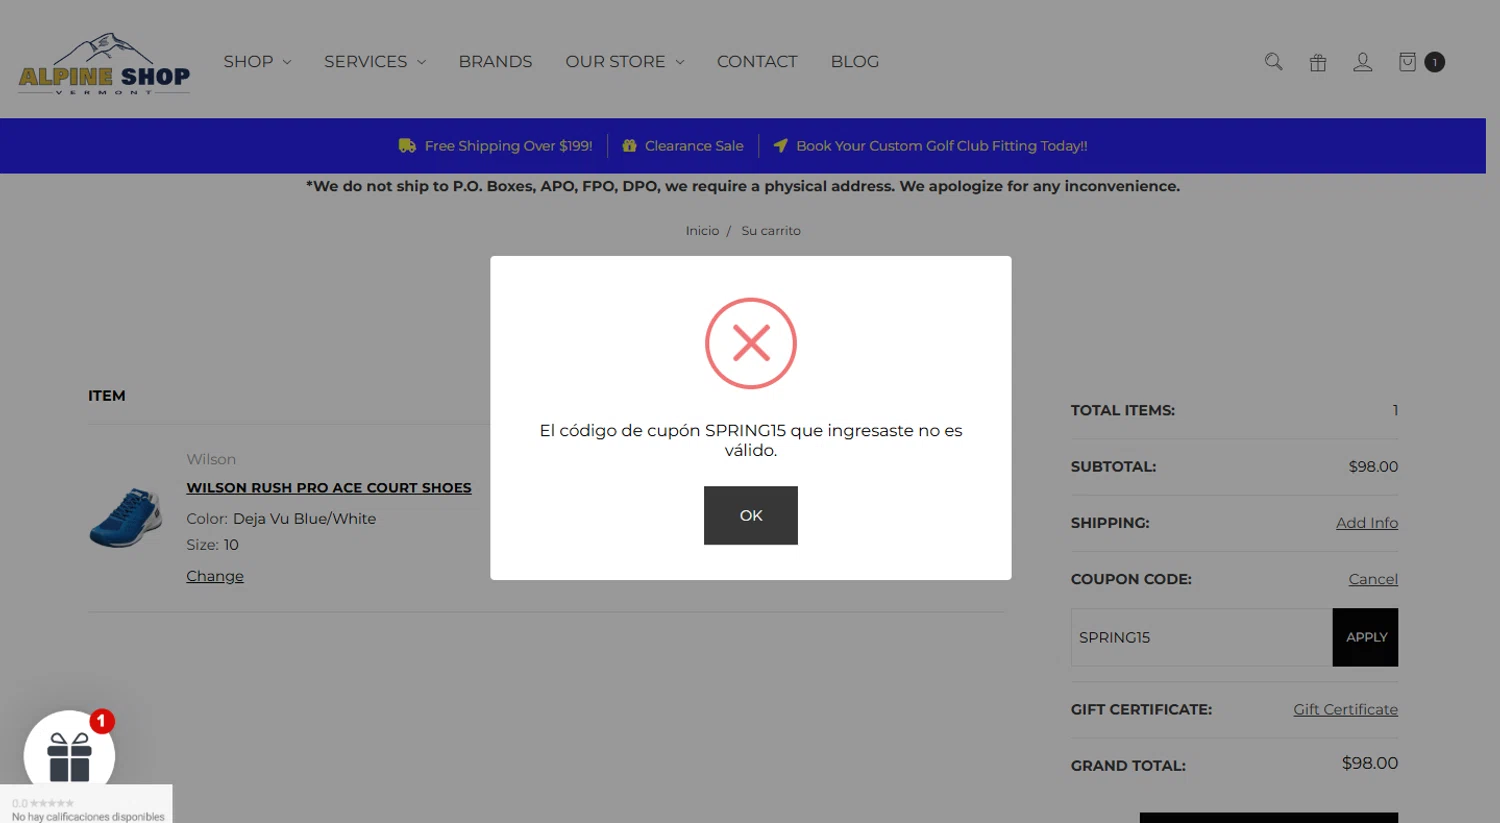Open the Gift Certificate link
This screenshot has width=1500, height=823.
point(1345,709)
